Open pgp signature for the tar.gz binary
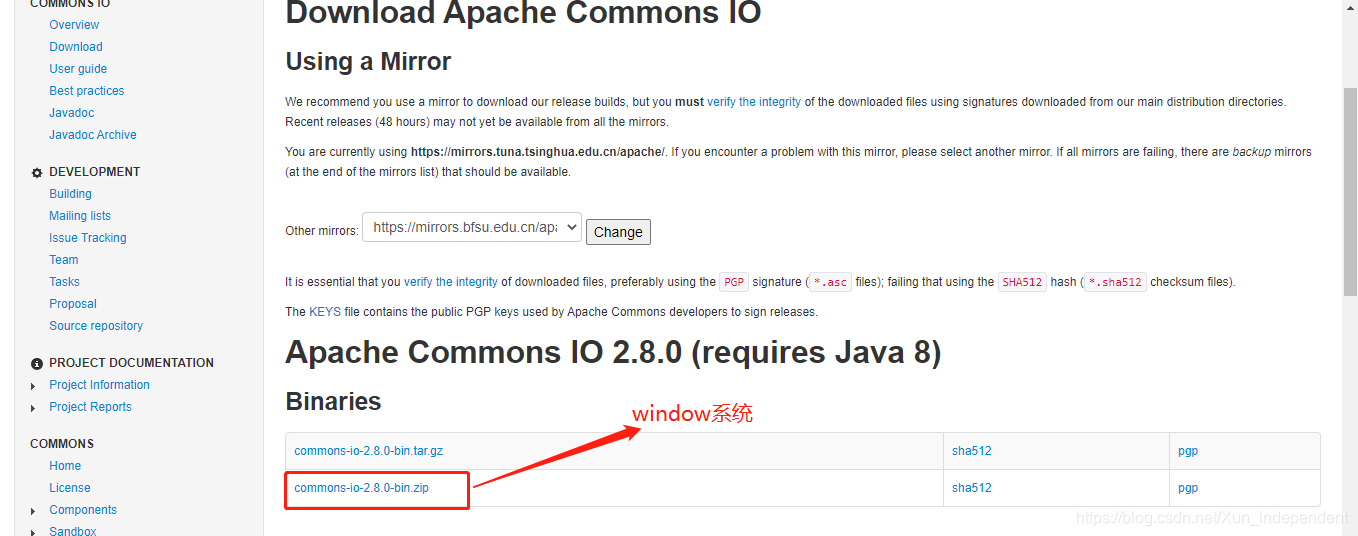 point(1188,451)
